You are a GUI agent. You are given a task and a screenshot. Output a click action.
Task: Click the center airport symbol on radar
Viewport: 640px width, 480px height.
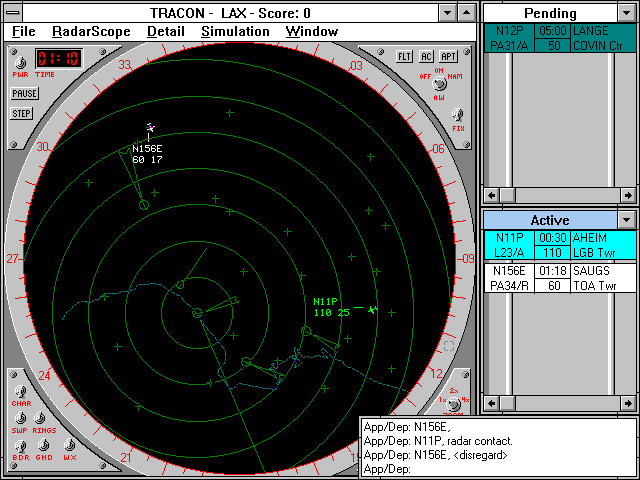pyautogui.click(x=197, y=313)
